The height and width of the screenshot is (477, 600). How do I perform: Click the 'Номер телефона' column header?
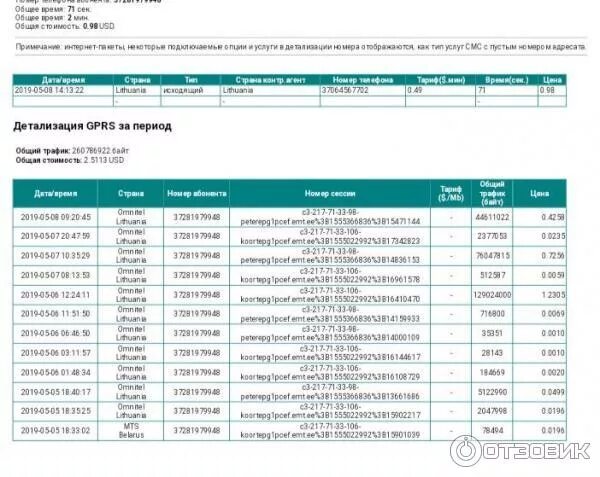coord(362,80)
